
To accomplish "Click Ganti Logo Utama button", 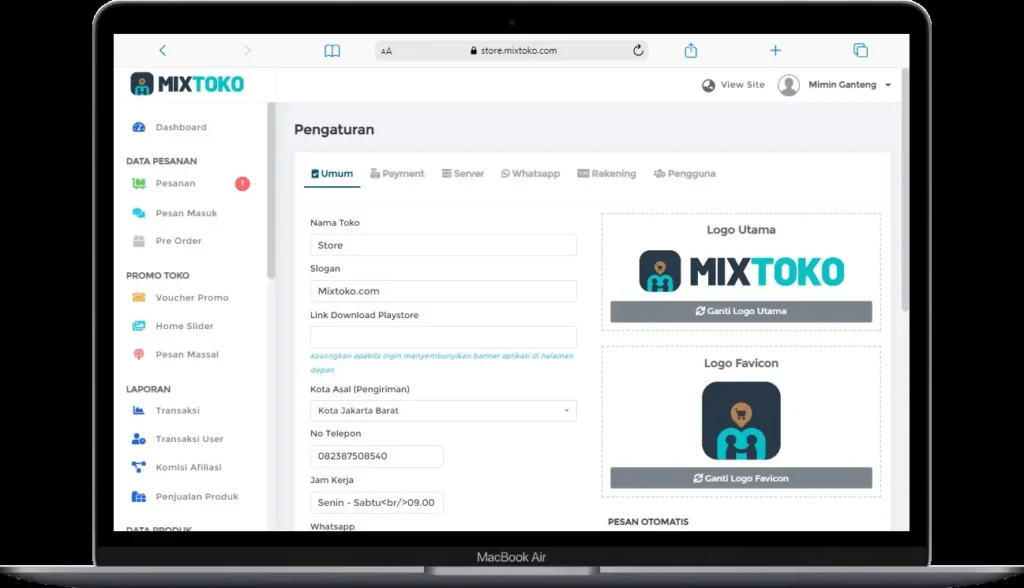I will pyautogui.click(x=741, y=312).
